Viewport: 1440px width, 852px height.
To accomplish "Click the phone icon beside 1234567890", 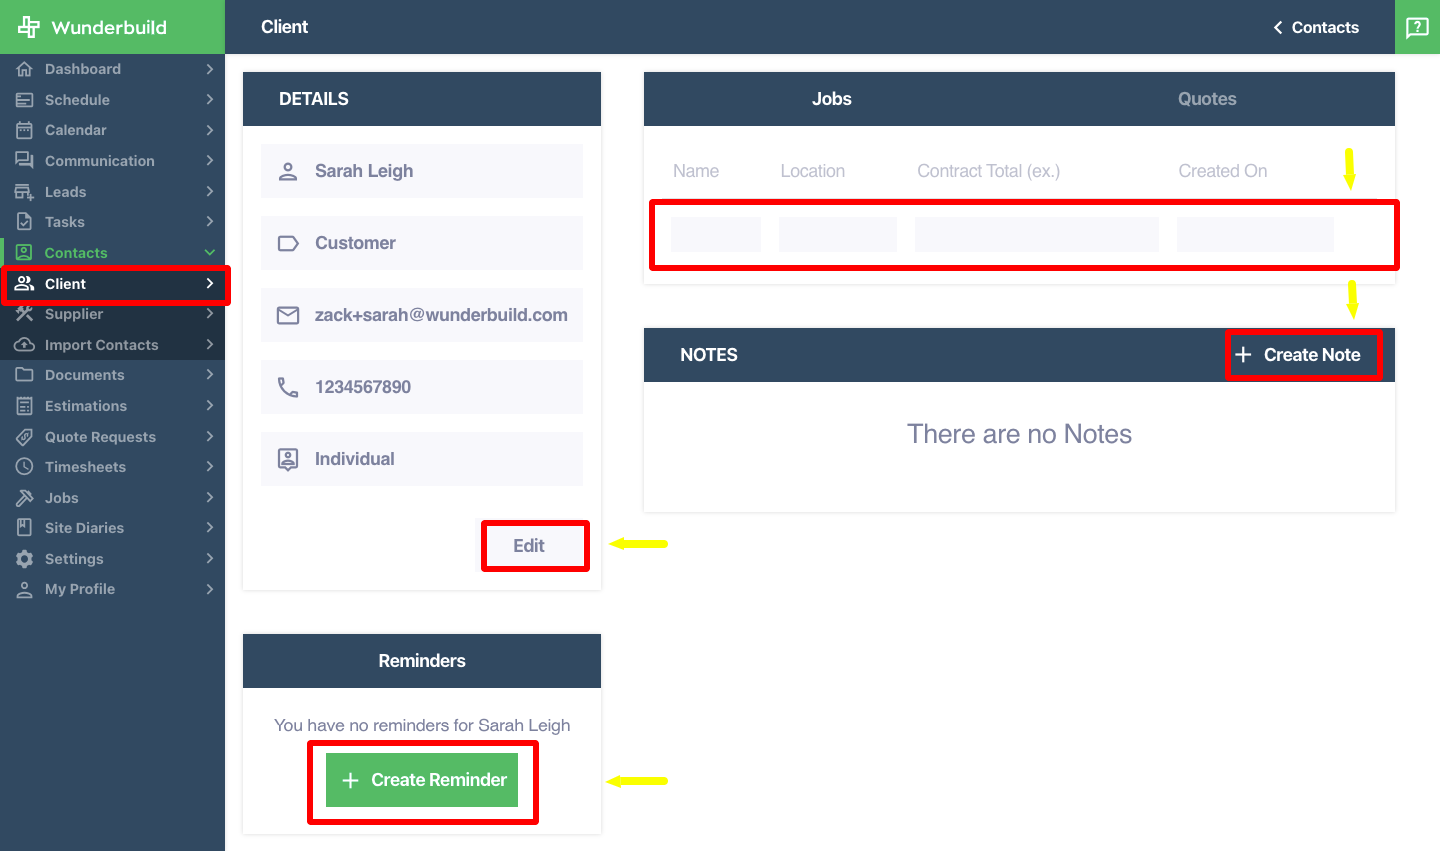I will [x=288, y=387].
